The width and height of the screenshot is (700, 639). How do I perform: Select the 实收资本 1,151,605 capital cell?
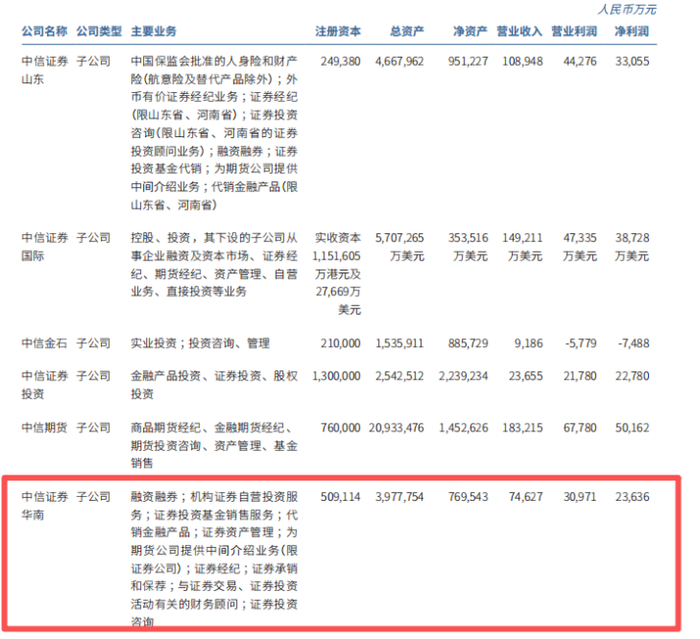337,274
